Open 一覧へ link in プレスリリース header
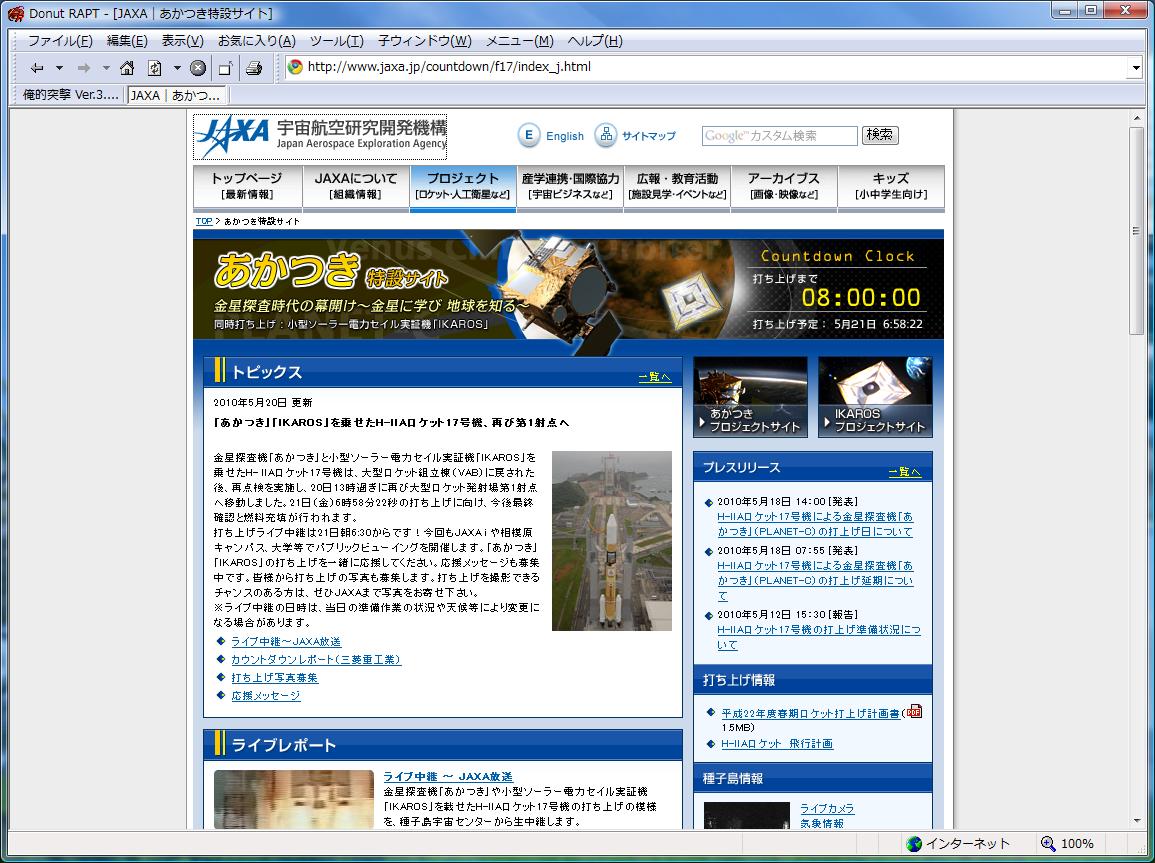The height and width of the screenshot is (863, 1155). (x=905, y=471)
